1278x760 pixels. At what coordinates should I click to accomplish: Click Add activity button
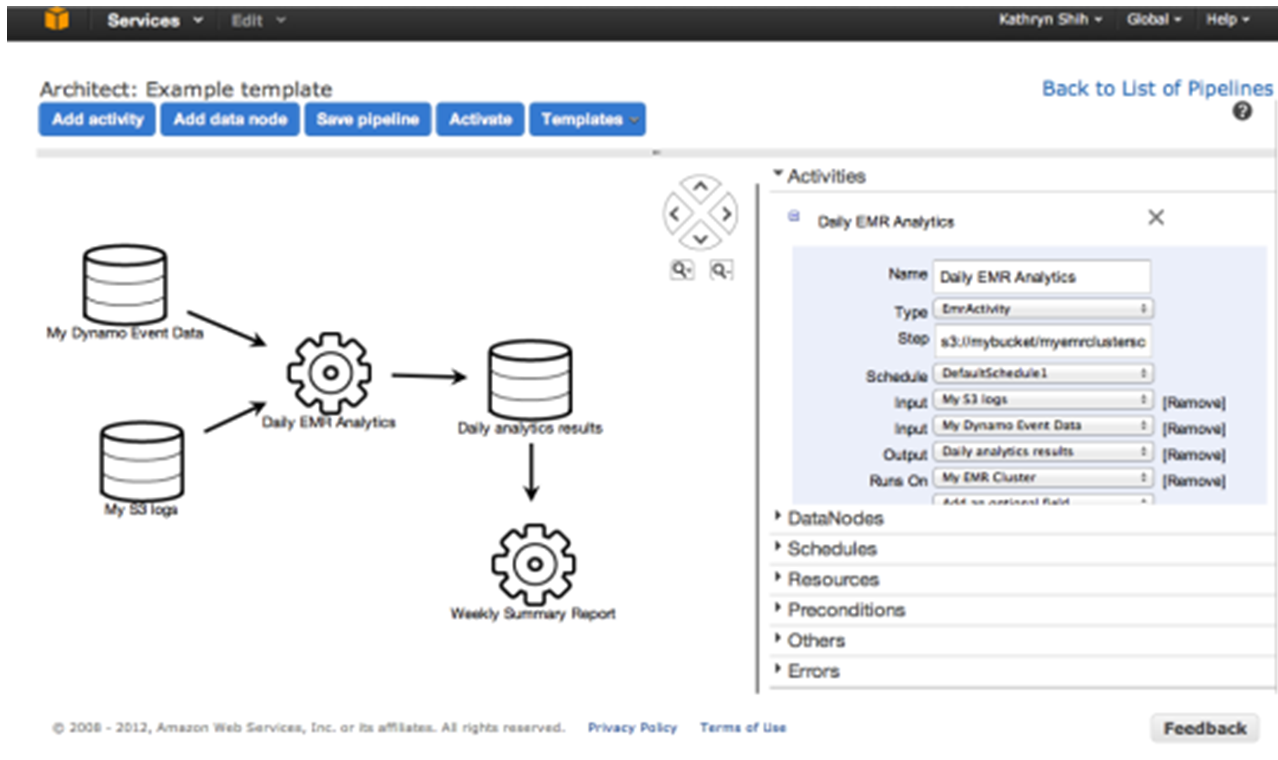coord(97,119)
